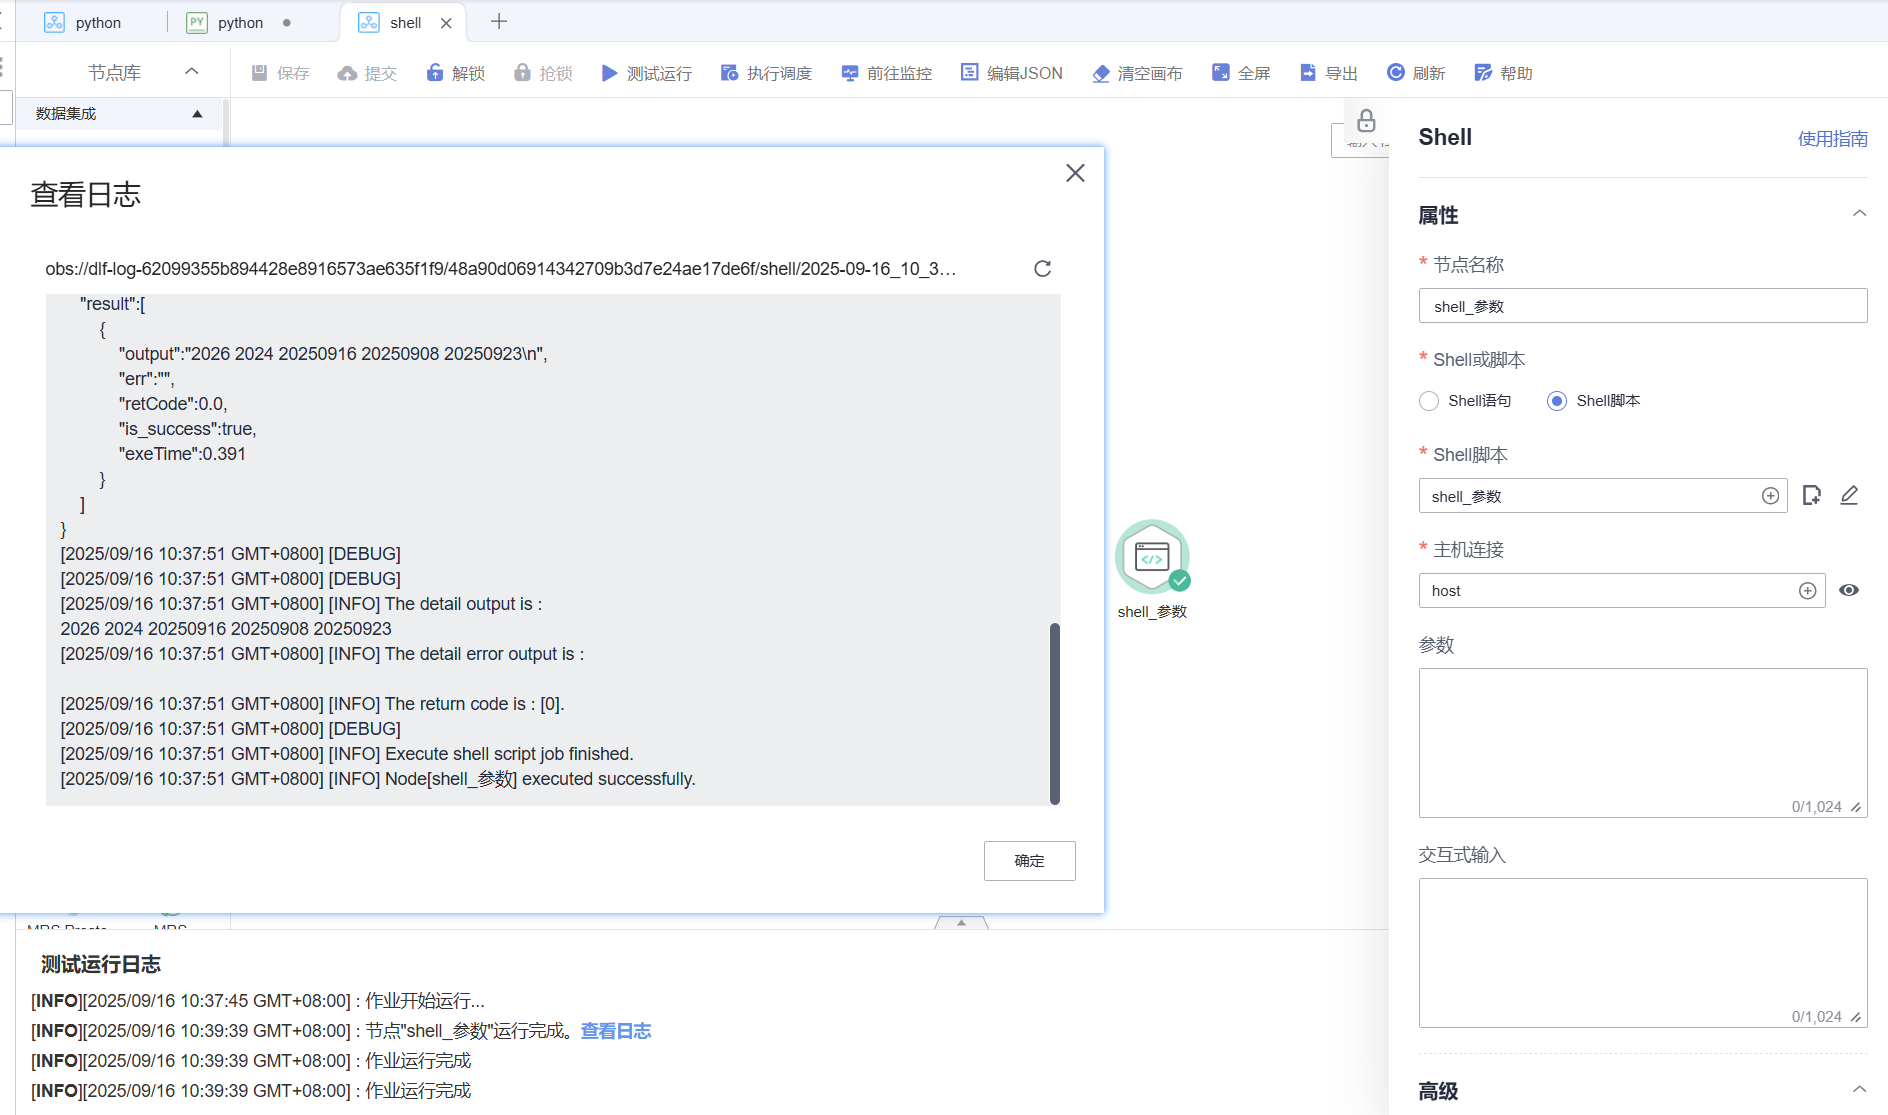The height and width of the screenshot is (1115, 1888).
Task: Click the obs:// log path text
Action: click(501, 269)
